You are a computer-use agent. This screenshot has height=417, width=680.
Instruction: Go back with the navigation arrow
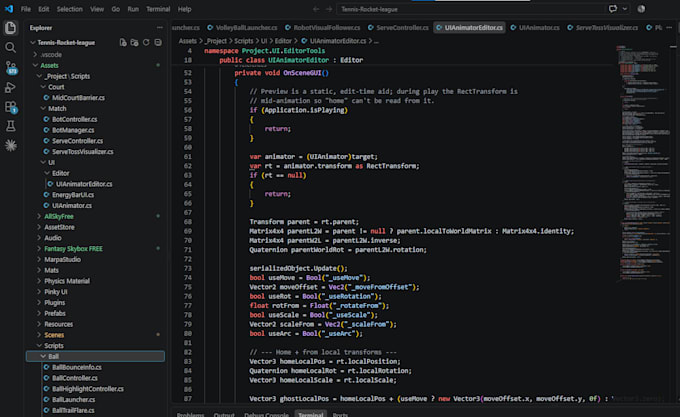coord(316,9)
